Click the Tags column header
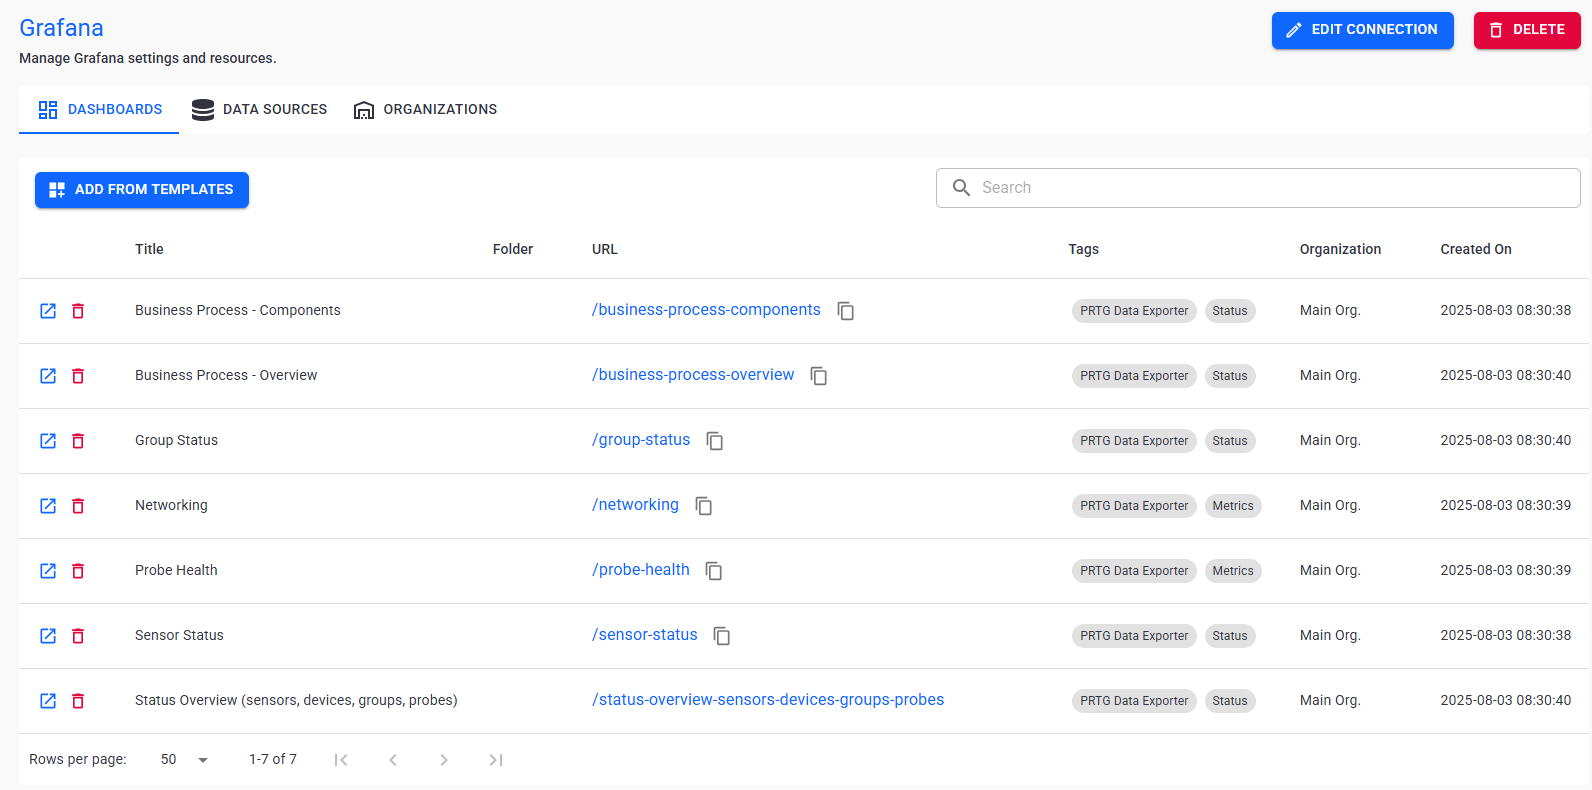This screenshot has height=790, width=1592. pos(1083,249)
